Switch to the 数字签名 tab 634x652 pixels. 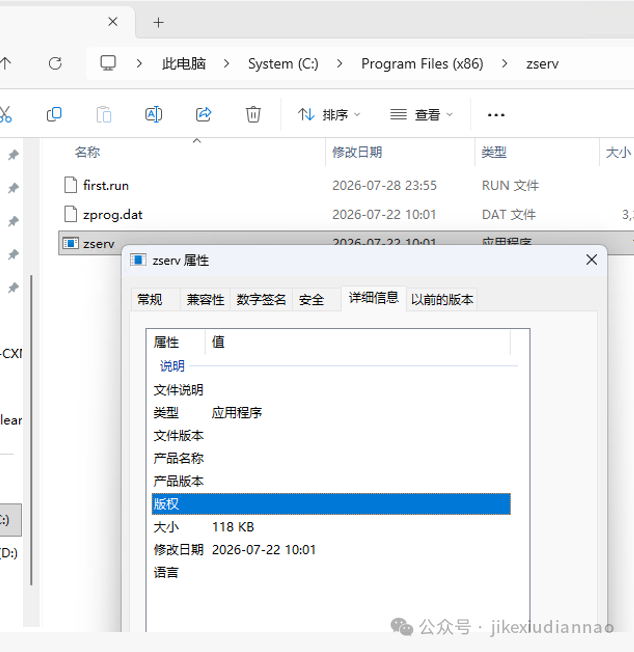[x=261, y=299]
